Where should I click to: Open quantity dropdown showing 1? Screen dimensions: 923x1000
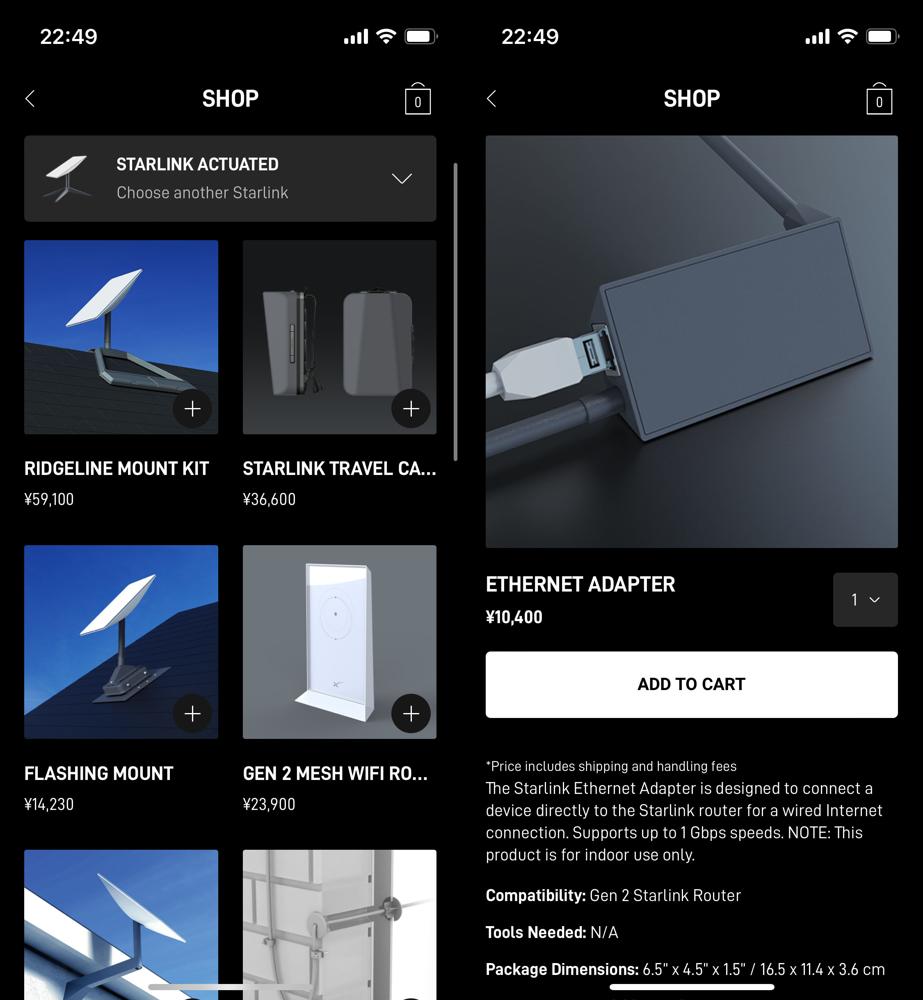pyautogui.click(x=865, y=599)
